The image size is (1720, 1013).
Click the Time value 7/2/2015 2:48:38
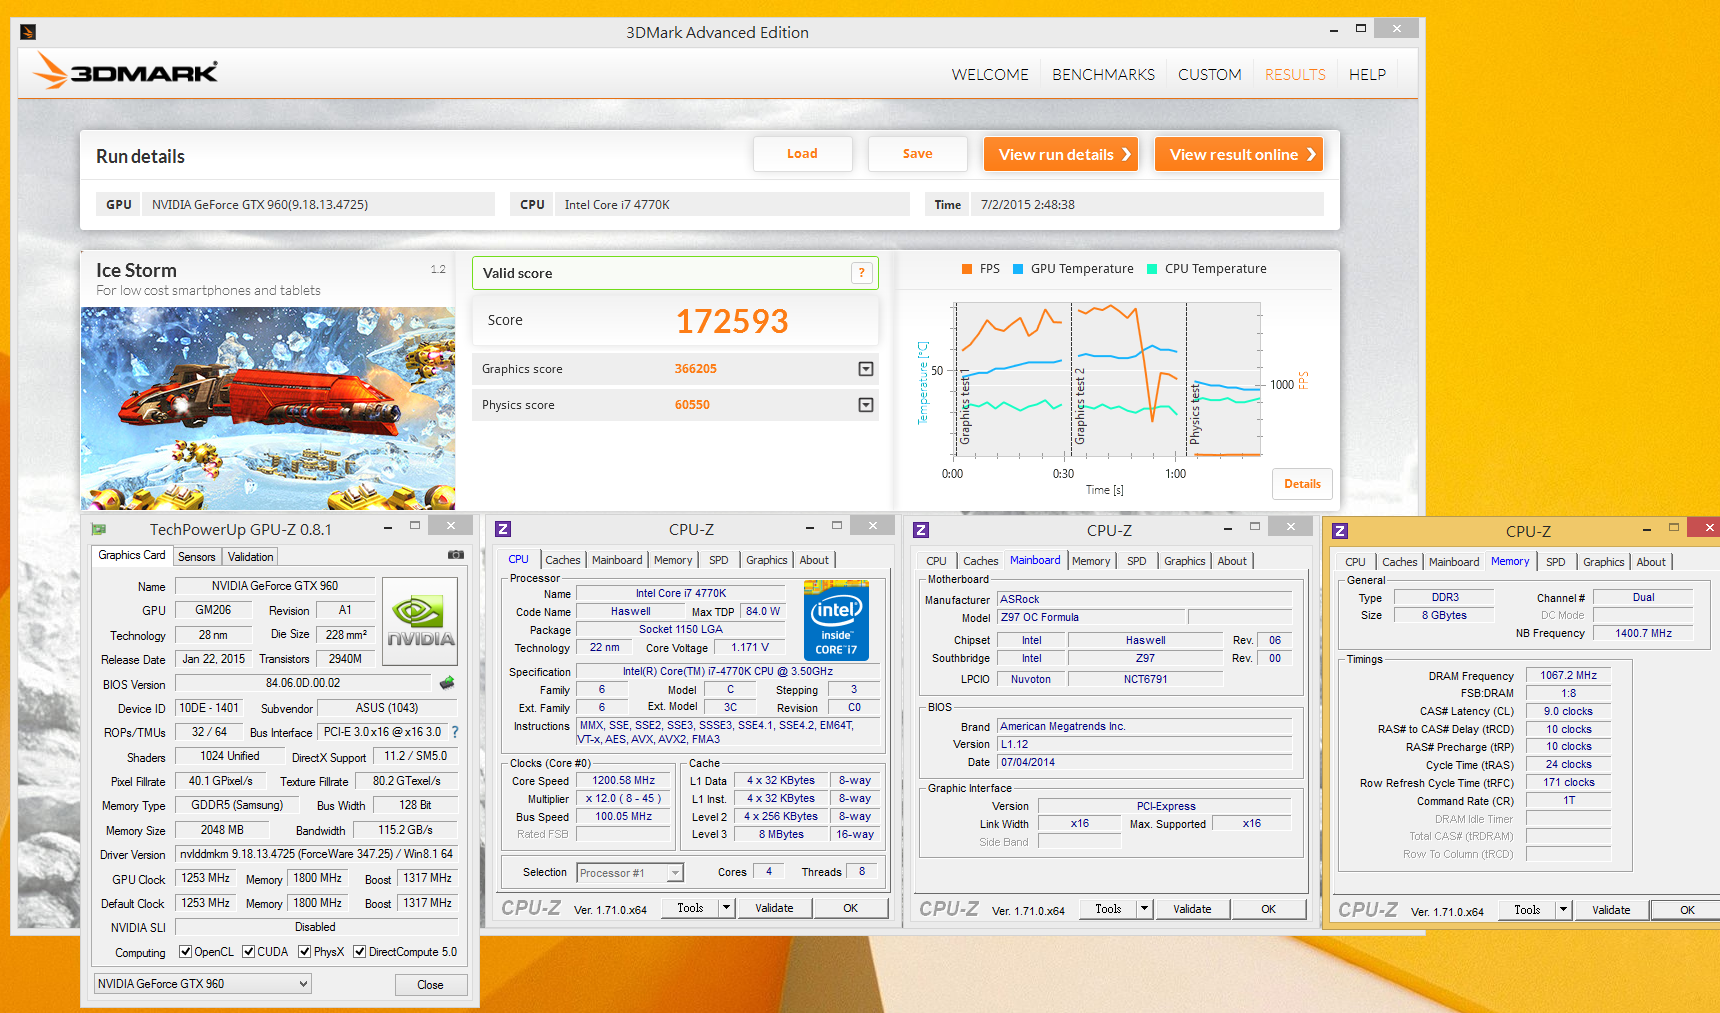click(1027, 205)
